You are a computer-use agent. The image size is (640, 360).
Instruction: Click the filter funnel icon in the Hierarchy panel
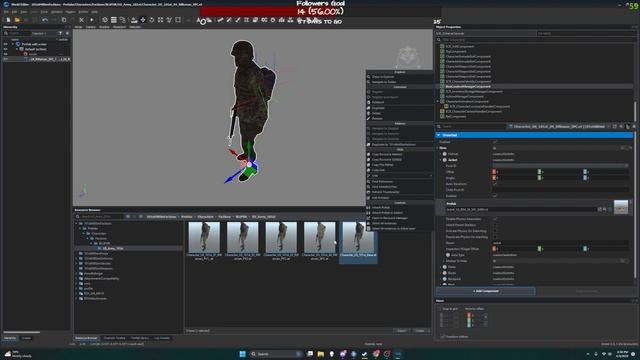point(60,33)
